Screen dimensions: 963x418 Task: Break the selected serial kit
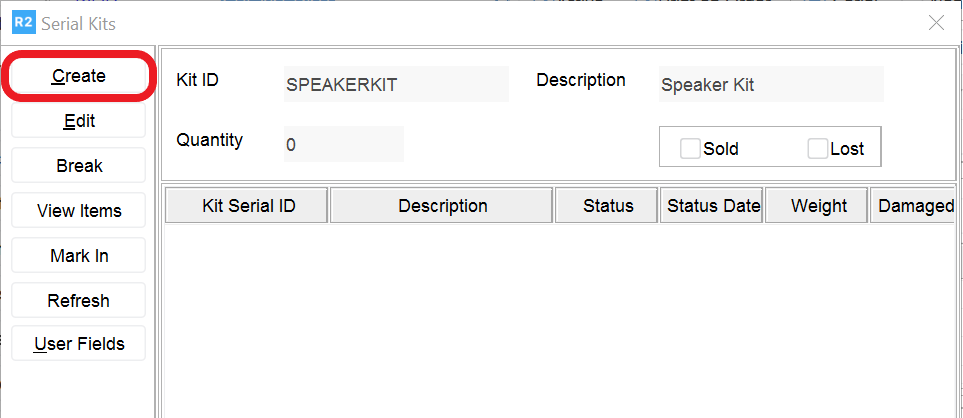(79, 166)
